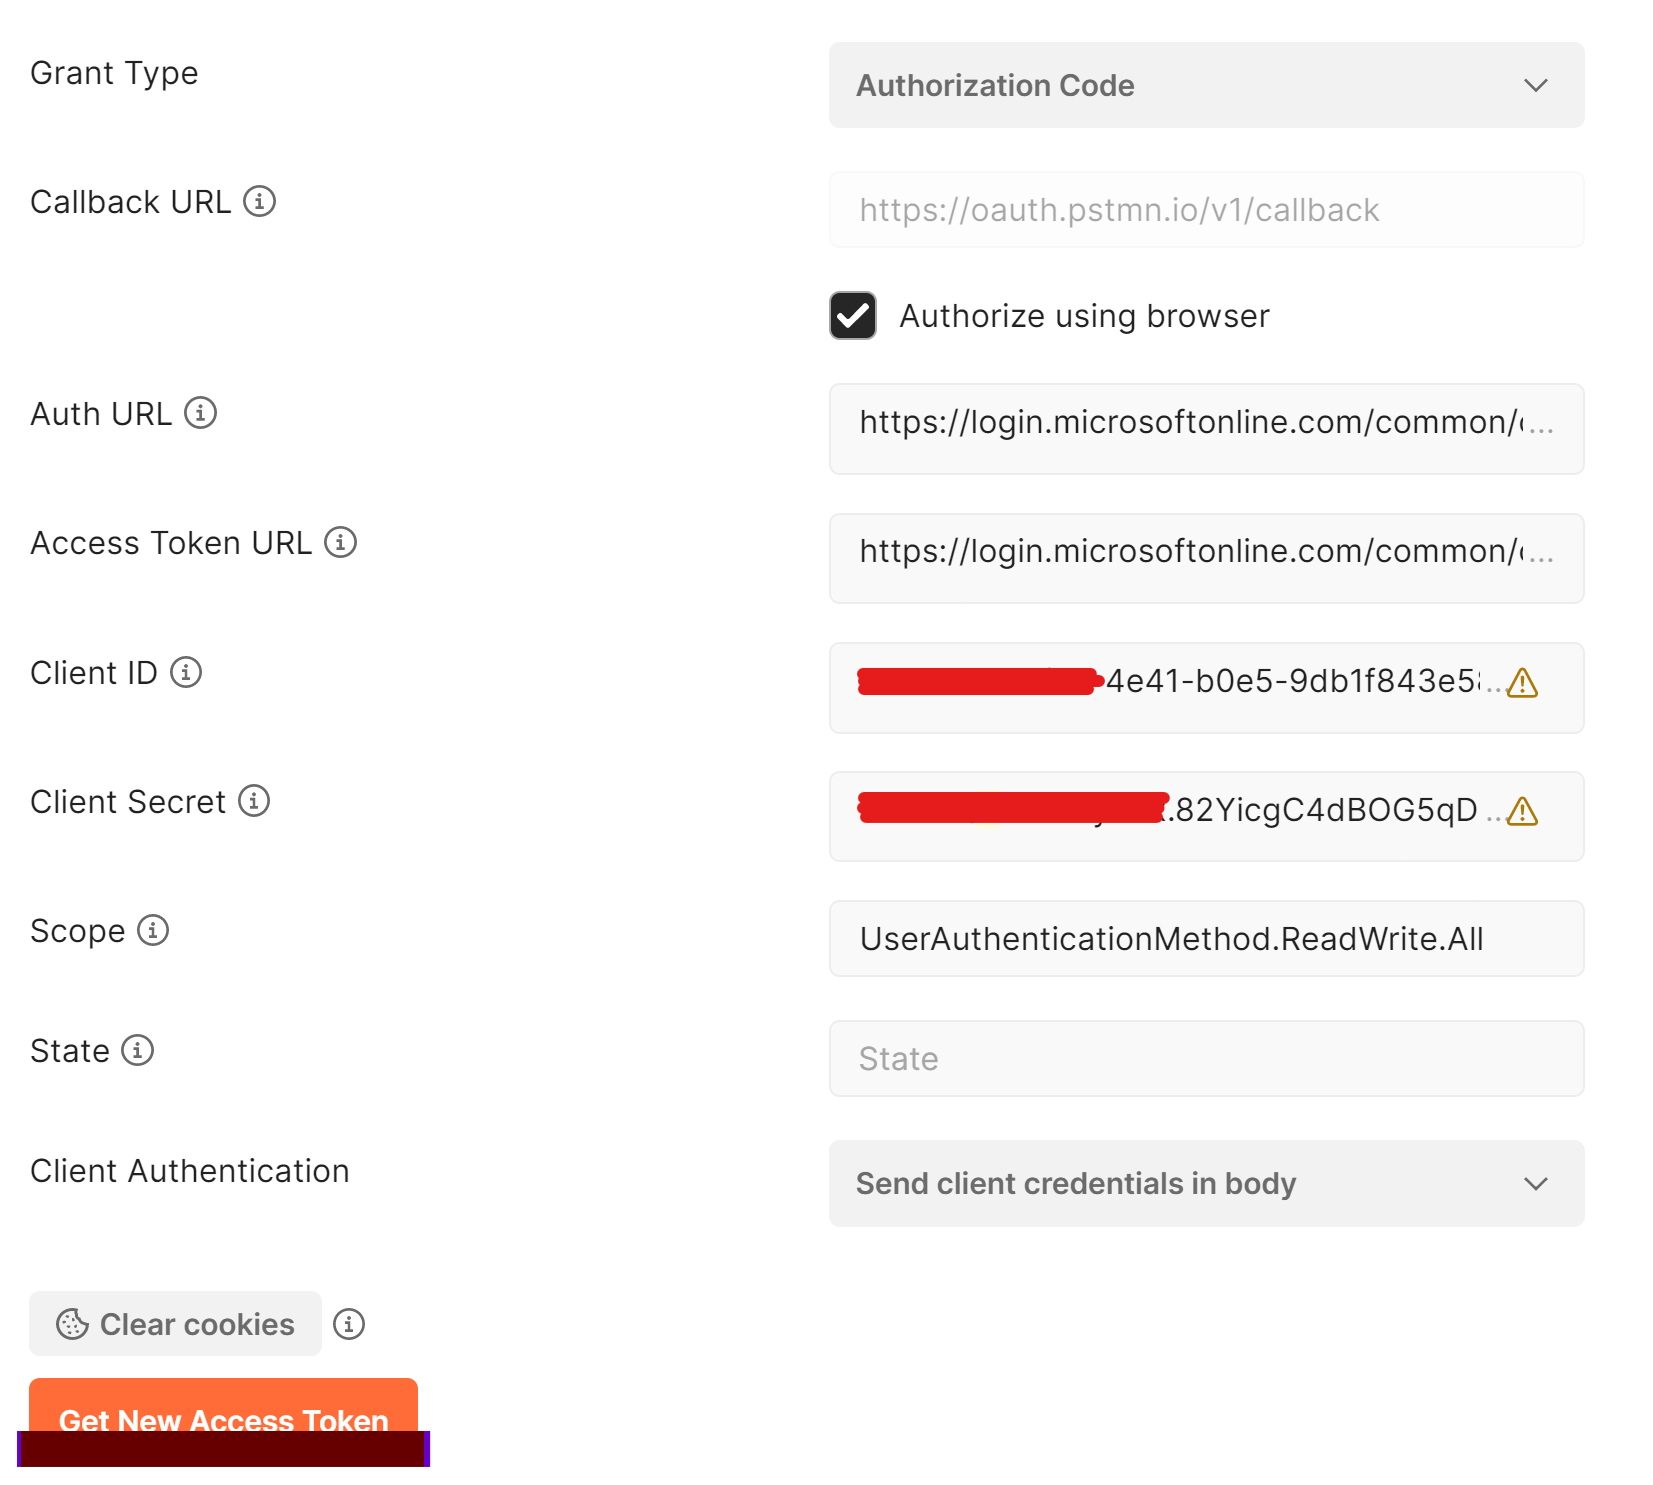
Task: Click the info icon next to Callback URL
Action: tap(260, 201)
